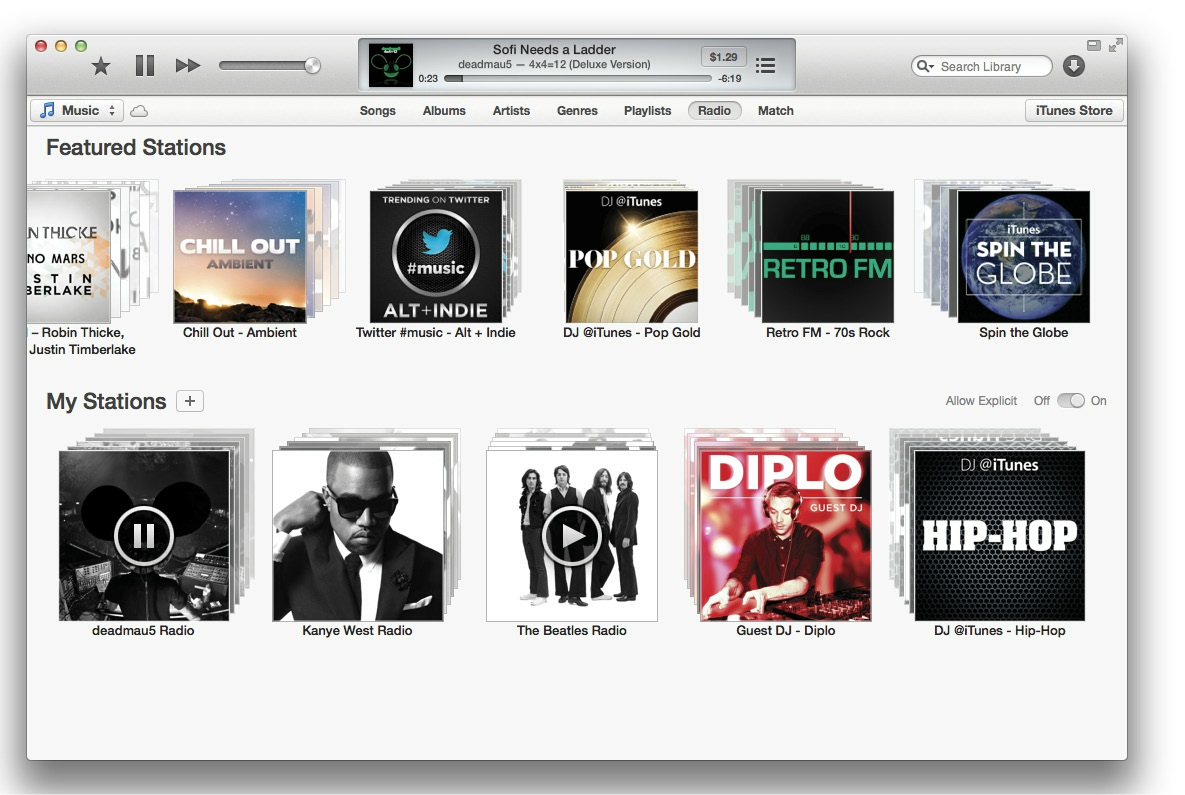
Task: Open the DJ @iTunes Hip-Hop cover
Action: (x=999, y=535)
